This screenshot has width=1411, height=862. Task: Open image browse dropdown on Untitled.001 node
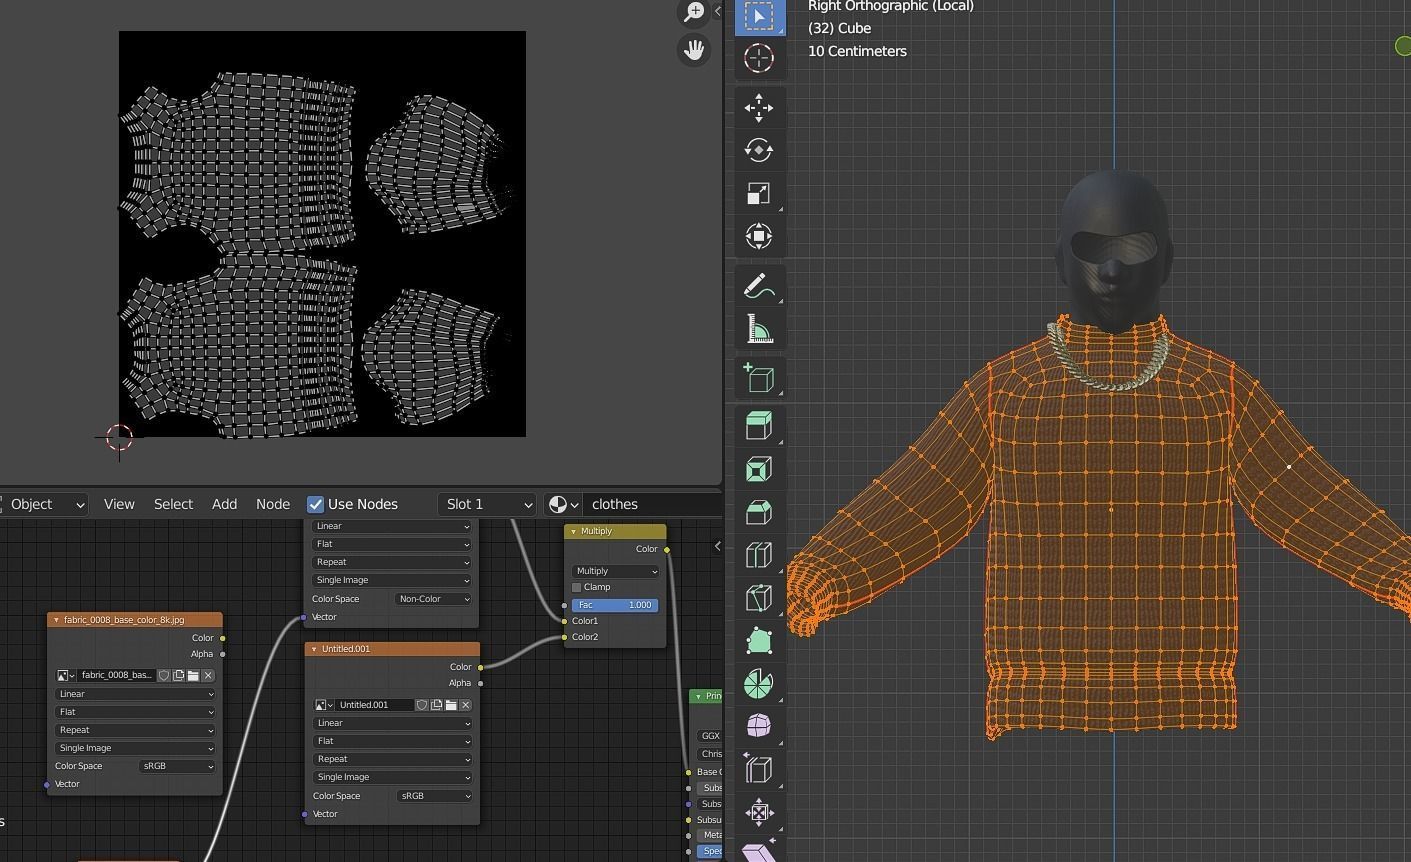coord(324,705)
